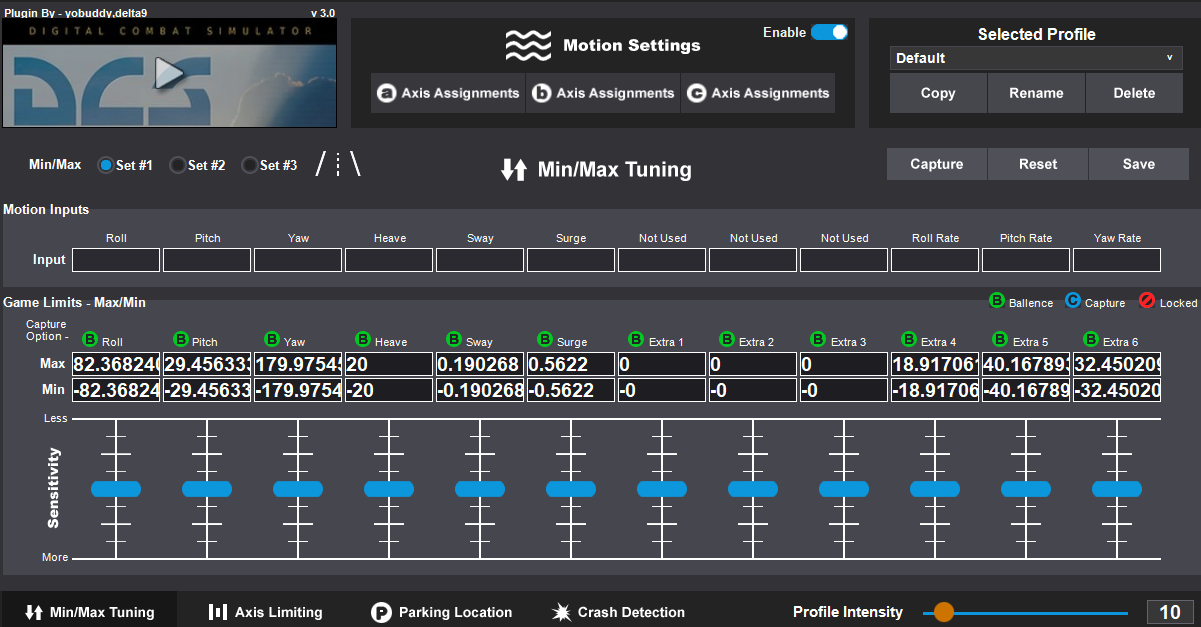1201x627 pixels.
Task: Select the forward slash curve icon
Action: (321, 165)
